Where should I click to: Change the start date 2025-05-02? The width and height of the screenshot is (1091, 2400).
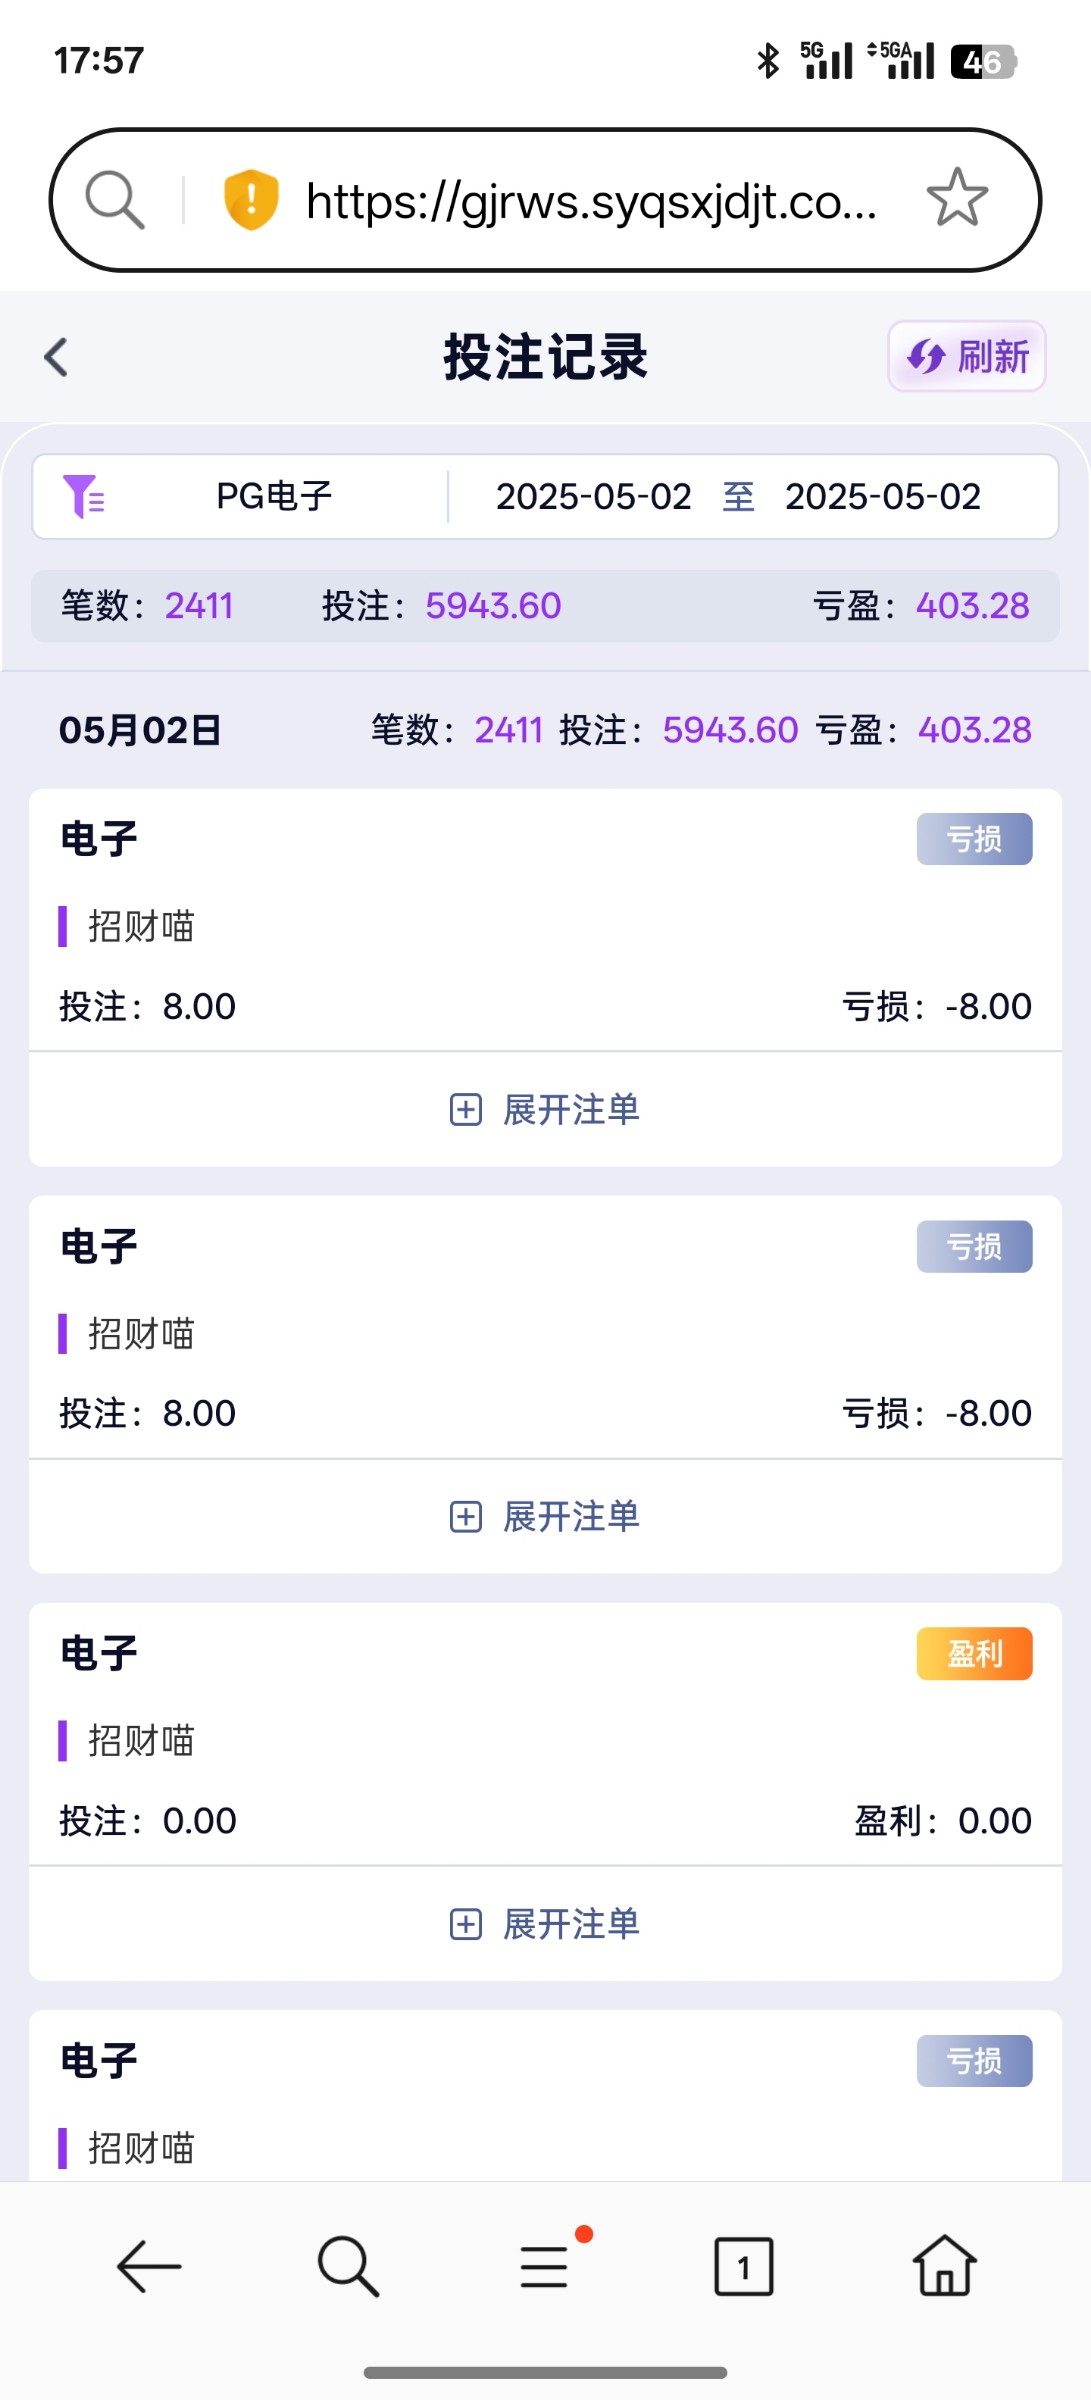click(x=593, y=496)
